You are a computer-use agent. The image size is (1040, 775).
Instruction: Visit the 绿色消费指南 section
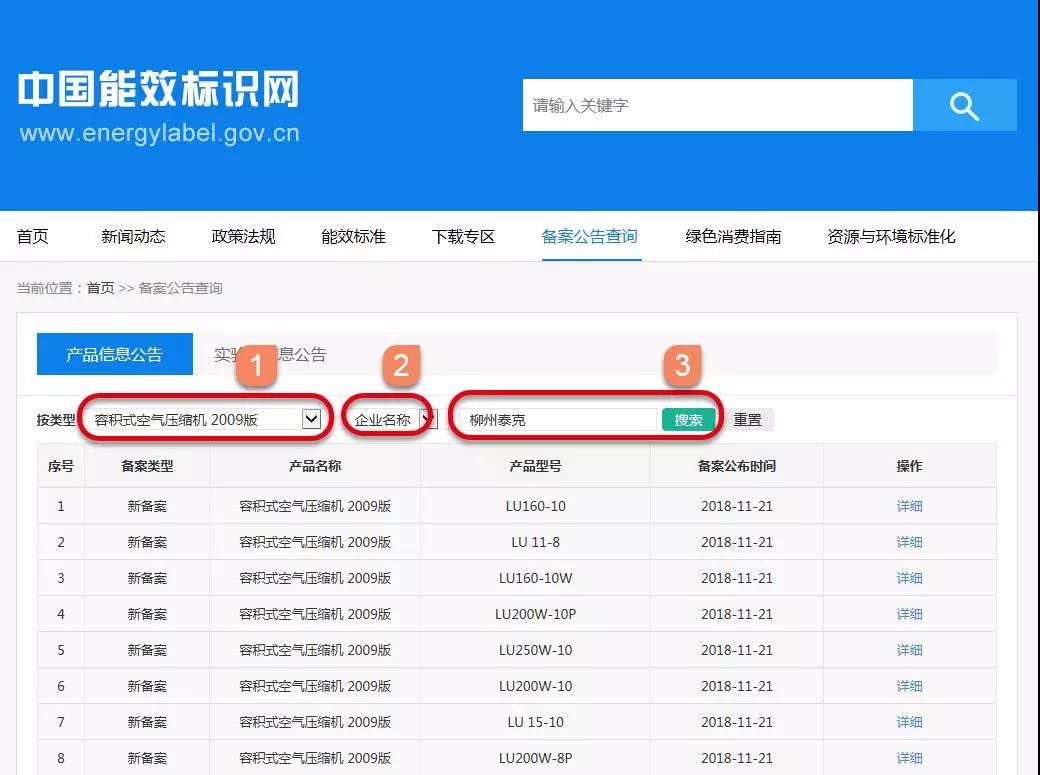pyautogui.click(x=733, y=236)
